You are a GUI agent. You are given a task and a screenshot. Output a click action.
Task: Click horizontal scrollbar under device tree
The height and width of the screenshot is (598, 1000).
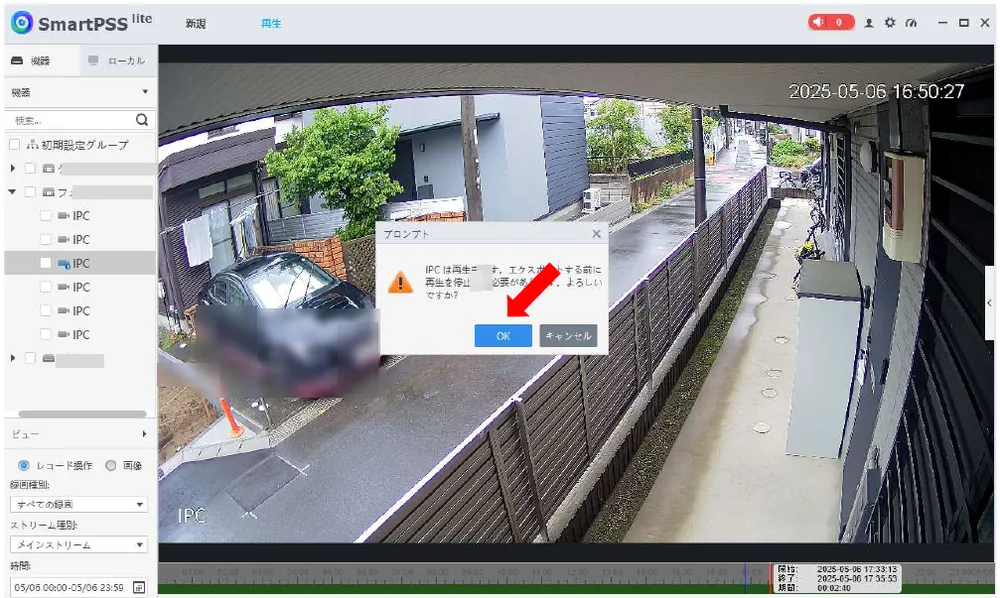click(82, 414)
